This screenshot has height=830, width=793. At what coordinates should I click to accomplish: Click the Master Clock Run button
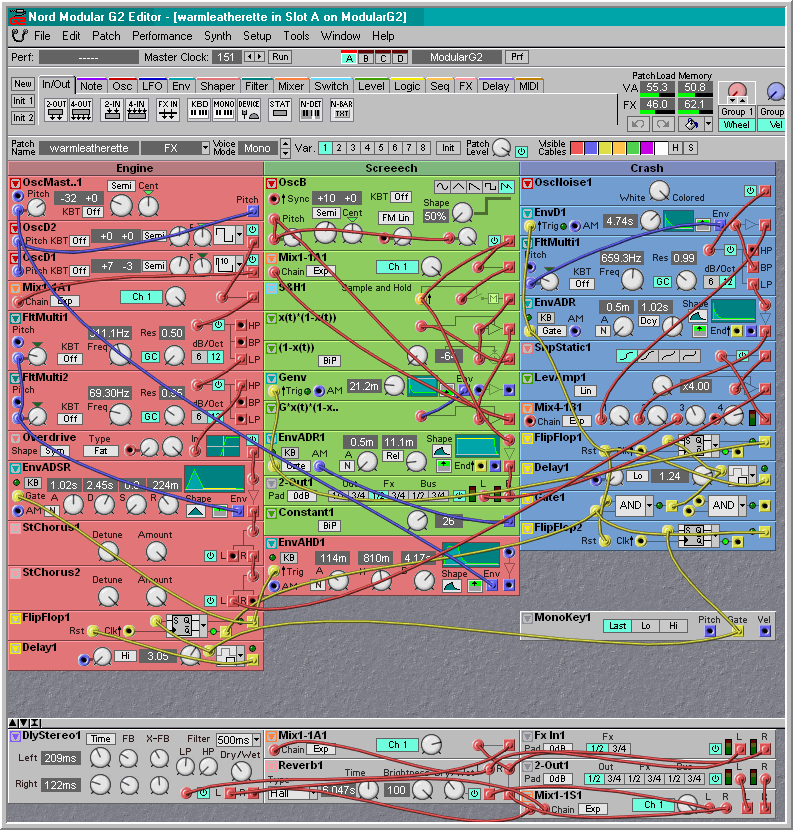pyautogui.click(x=281, y=57)
